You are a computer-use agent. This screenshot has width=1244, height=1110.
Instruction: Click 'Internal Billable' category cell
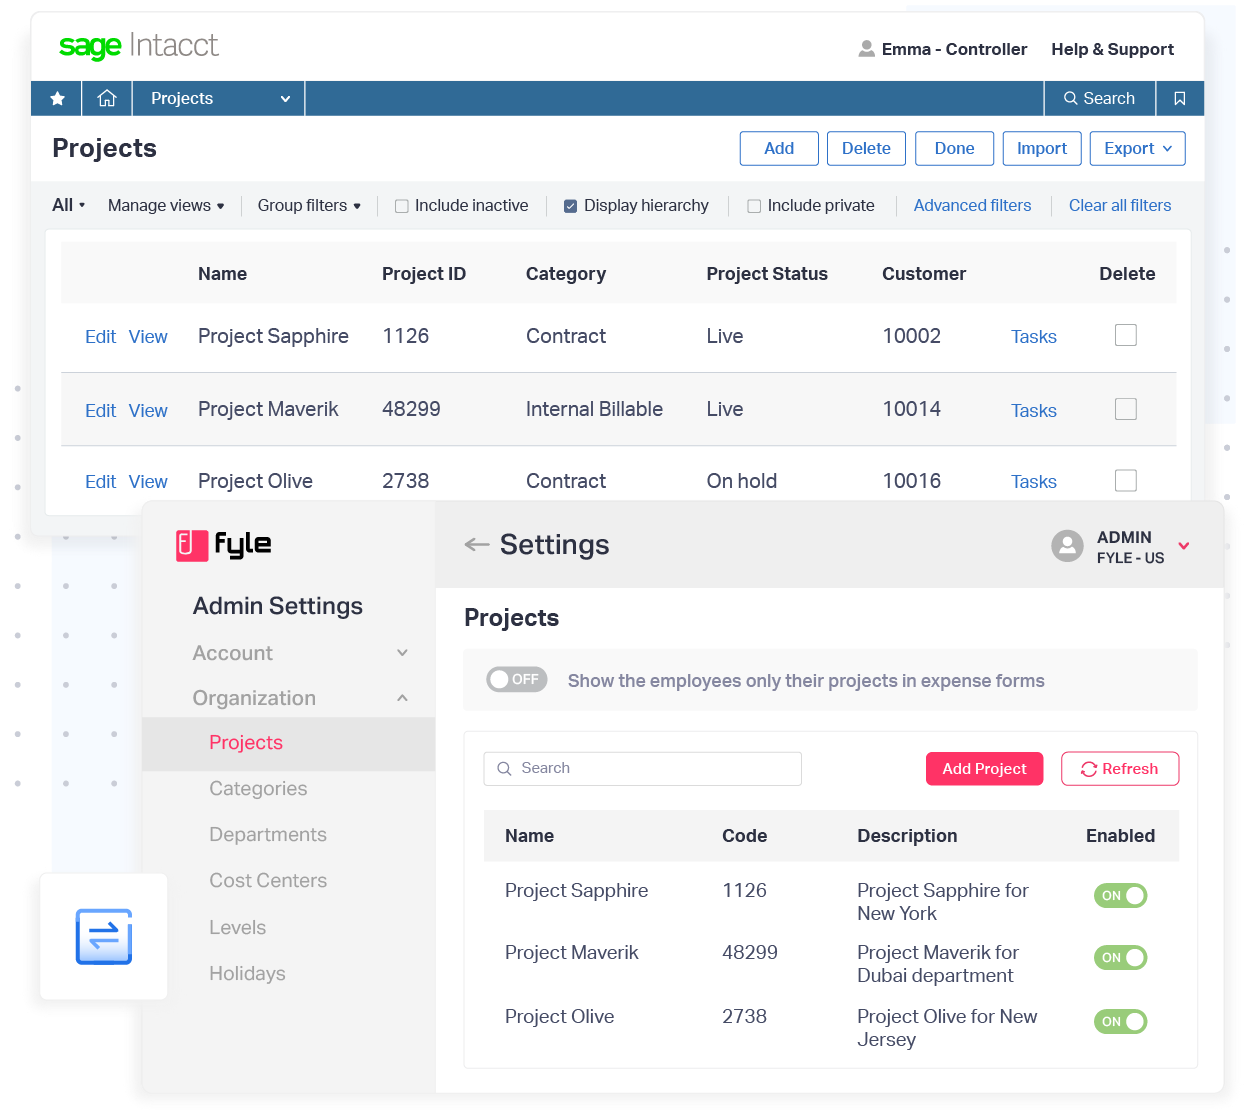(x=594, y=409)
